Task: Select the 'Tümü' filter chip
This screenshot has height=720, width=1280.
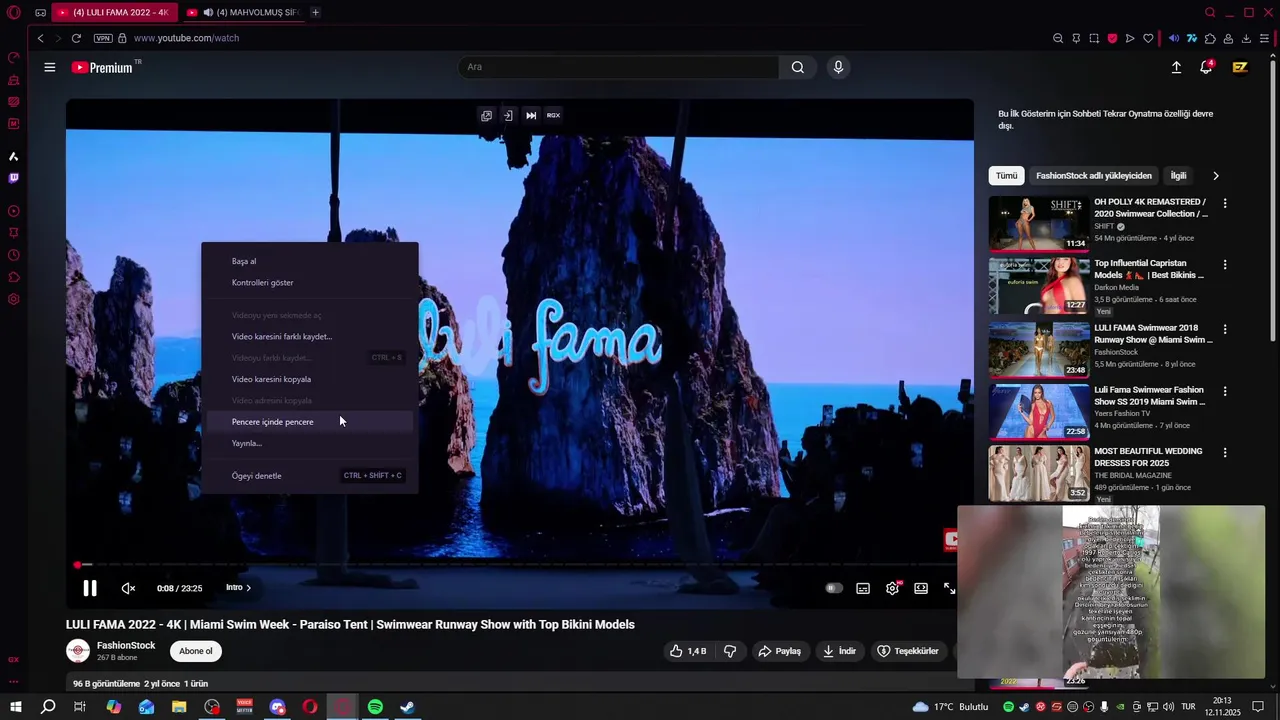Action: click(x=1006, y=175)
